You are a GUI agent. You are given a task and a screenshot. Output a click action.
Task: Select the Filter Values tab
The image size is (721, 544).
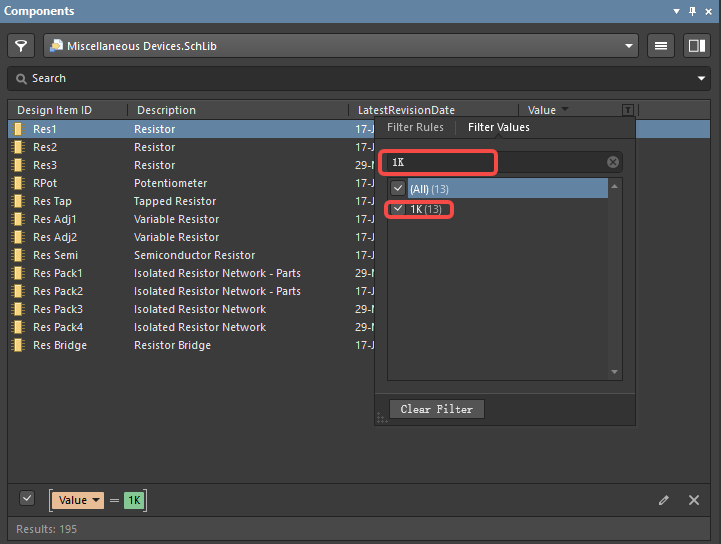pos(499,127)
